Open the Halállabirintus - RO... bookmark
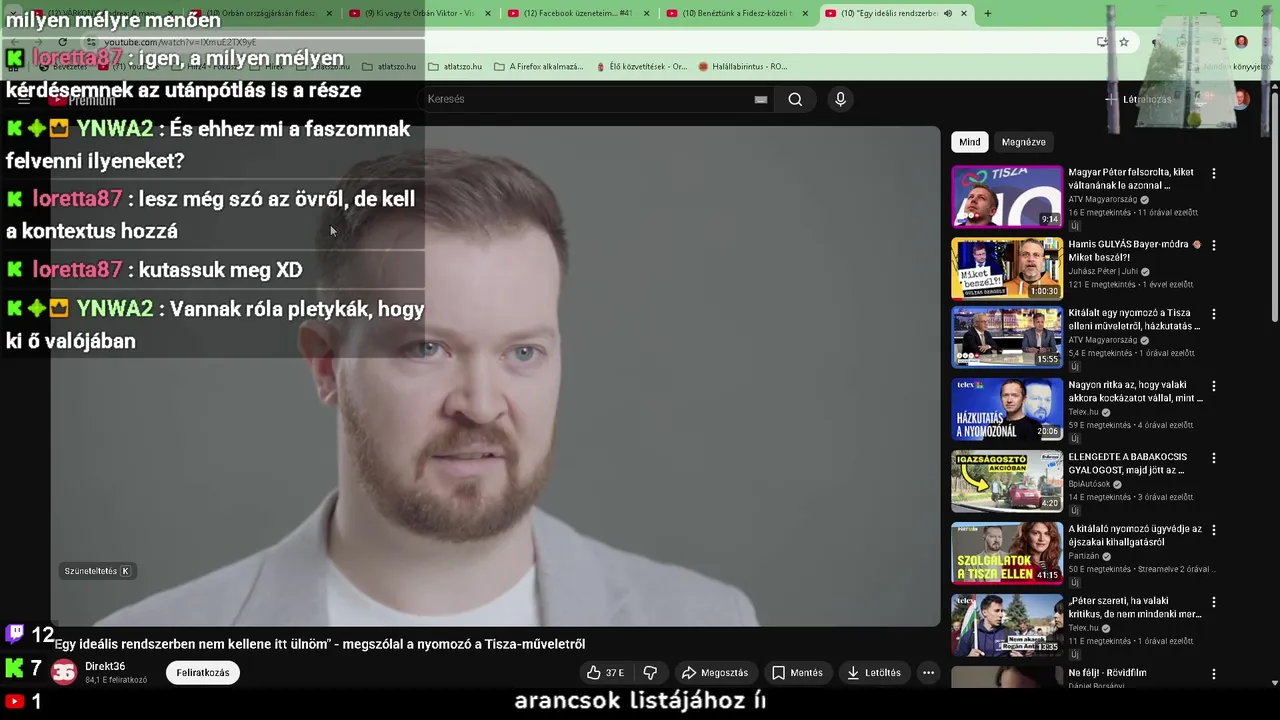The width and height of the screenshot is (1280, 720). click(x=743, y=67)
